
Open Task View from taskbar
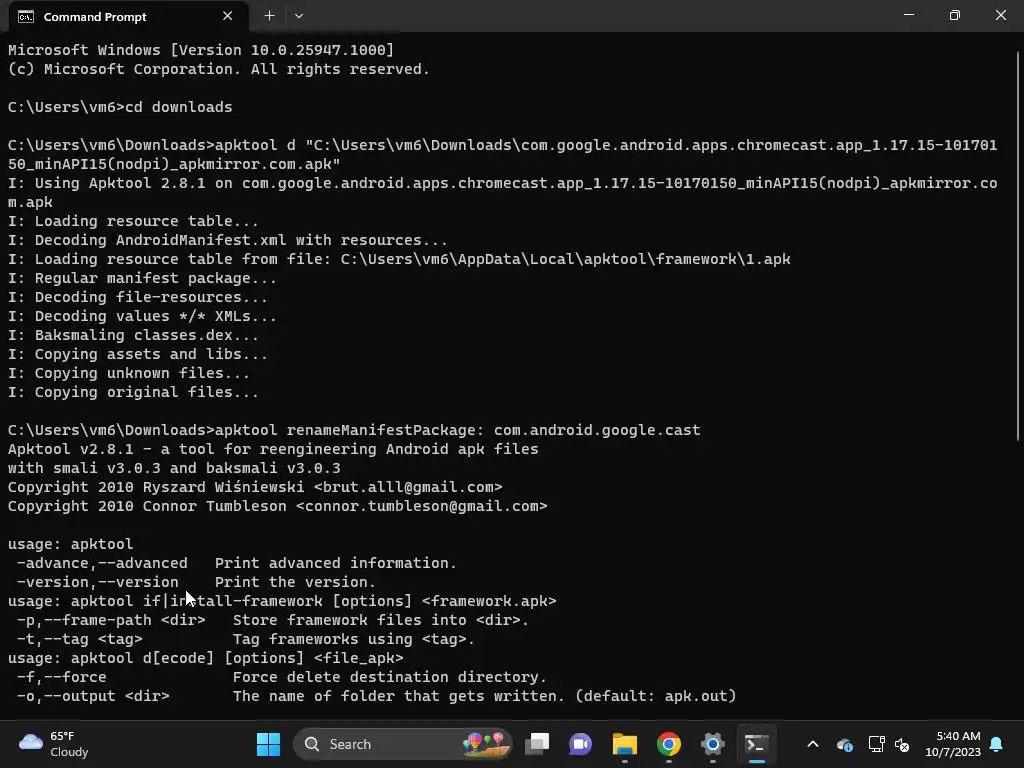point(537,744)
